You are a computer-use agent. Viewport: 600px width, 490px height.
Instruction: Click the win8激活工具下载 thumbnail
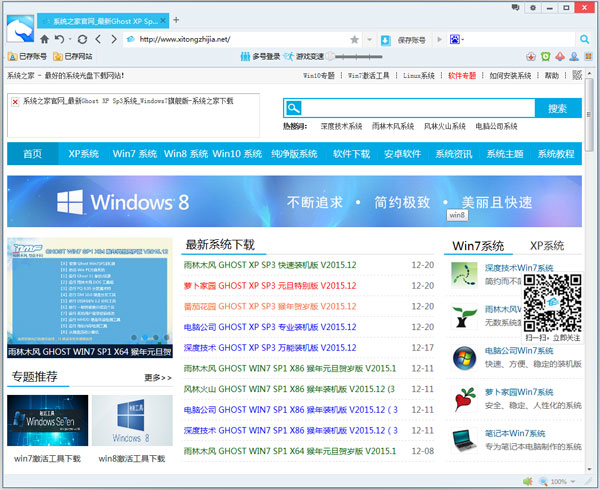[x=132, y=420]
